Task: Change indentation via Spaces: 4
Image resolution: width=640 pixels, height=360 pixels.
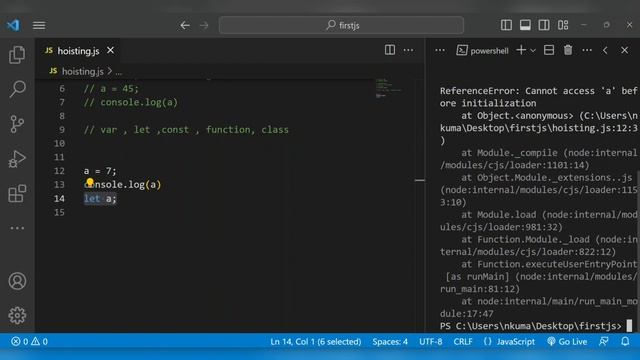Action: [390, 342]
